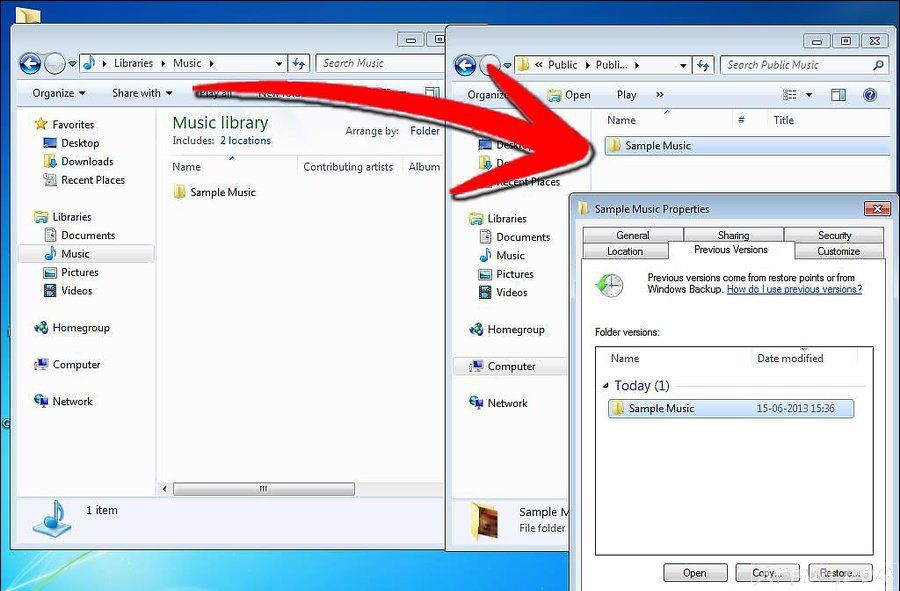Open the Sharing tab in Properties
The width and height of the screenshot is (900, 591).
point(733,235)
